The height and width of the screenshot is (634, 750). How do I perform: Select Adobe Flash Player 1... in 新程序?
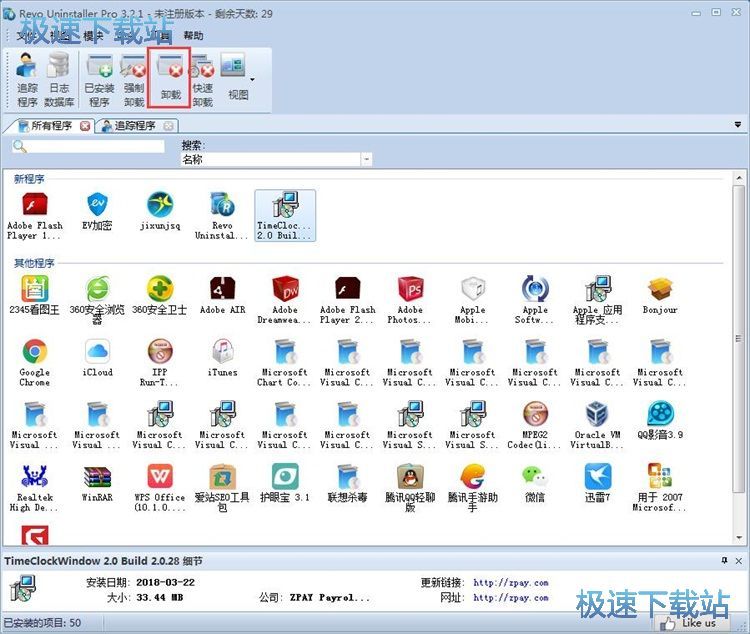pyautogui.click(x=34, y=216)
